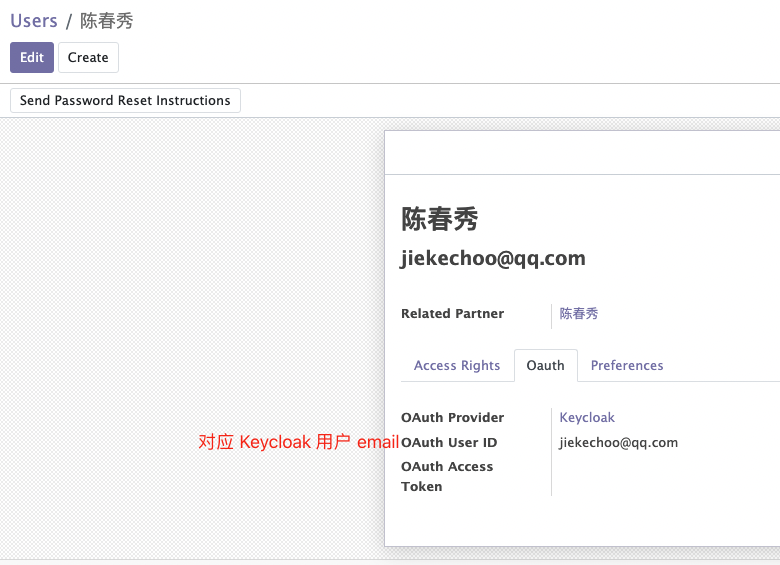
Task: Click the OAuth User ID field label
Action: click(449, 442)
